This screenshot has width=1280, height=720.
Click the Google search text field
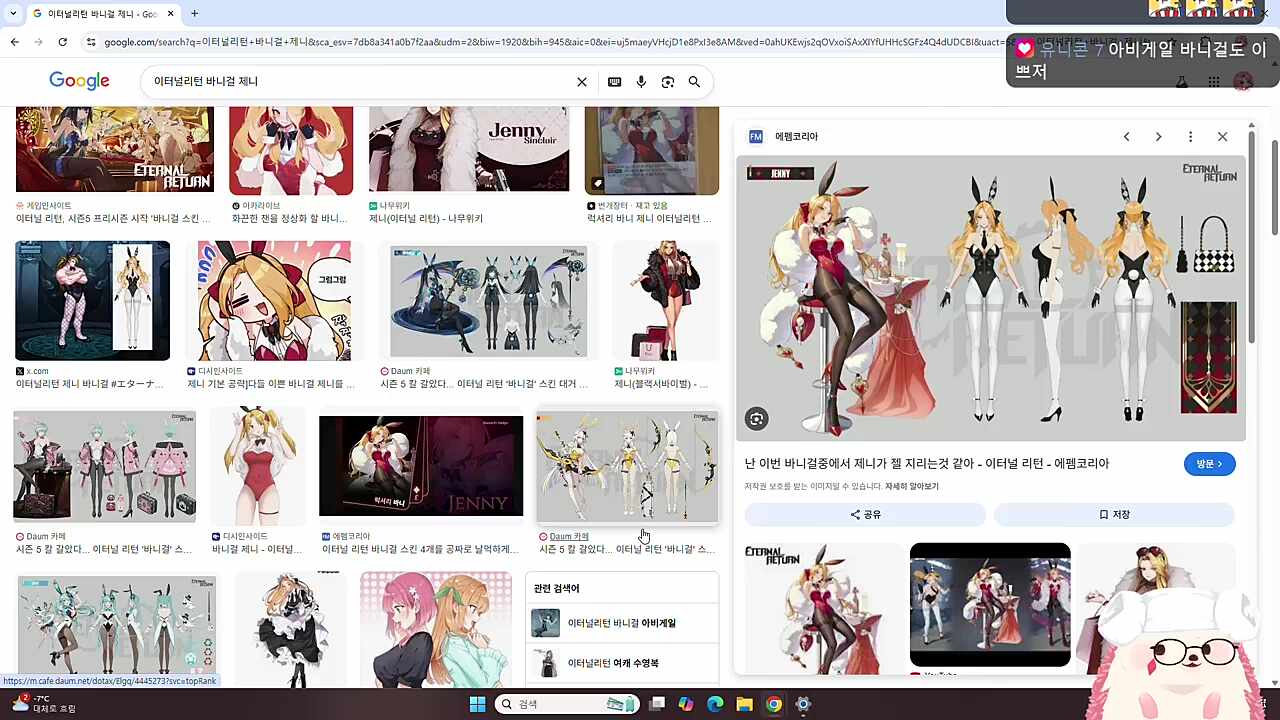(x=360, y=81)
